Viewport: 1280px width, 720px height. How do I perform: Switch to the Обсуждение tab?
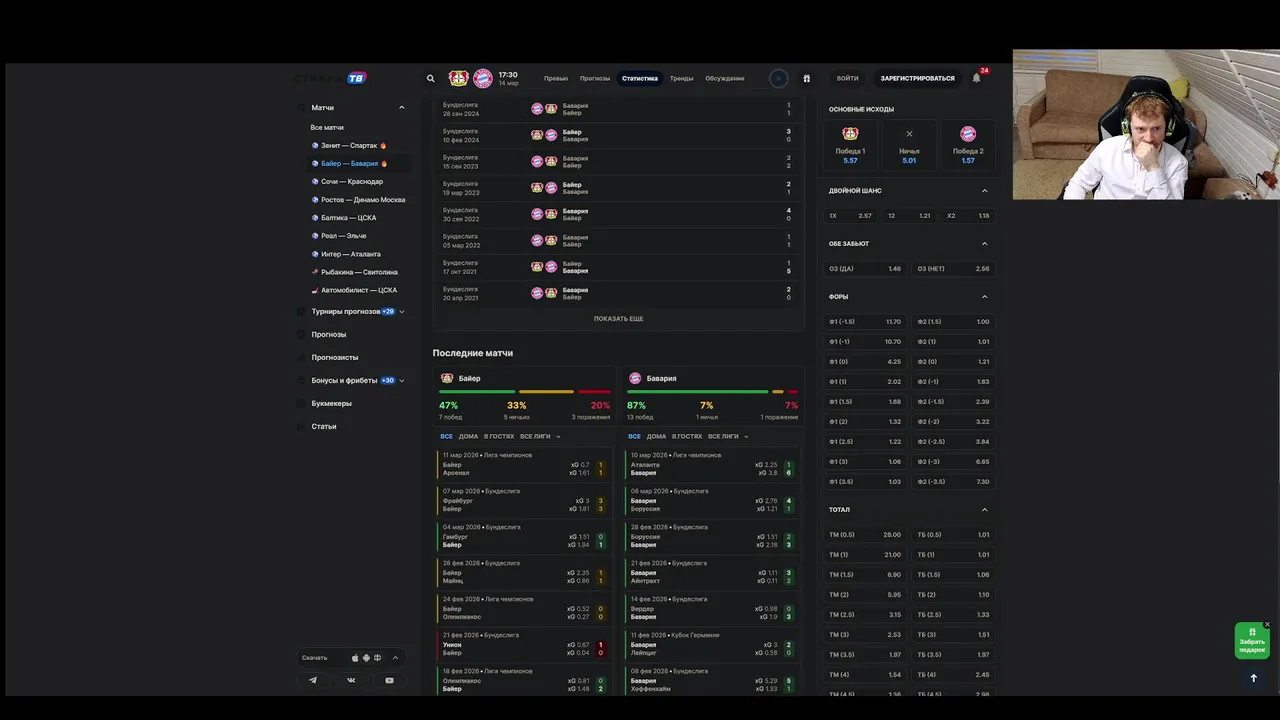point(724,78)
